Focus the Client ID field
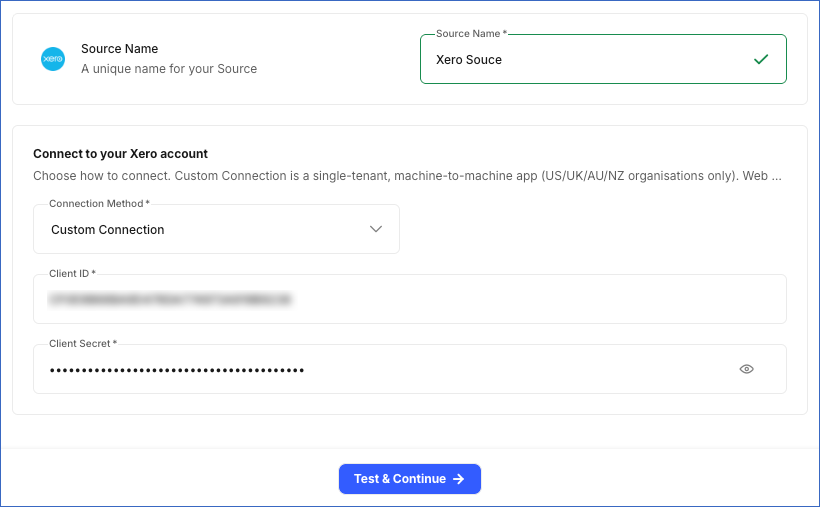This screenshot has width=820, height=507. [x=409, y=299]
